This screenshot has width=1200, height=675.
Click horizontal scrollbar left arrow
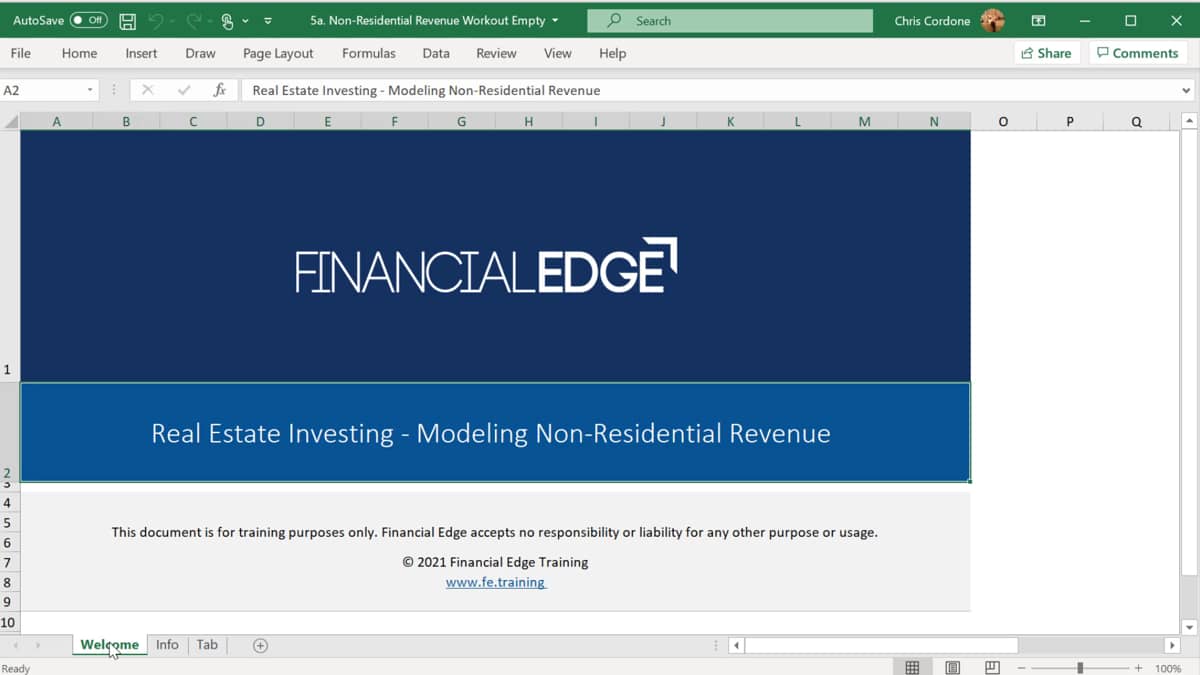(737, 645)
